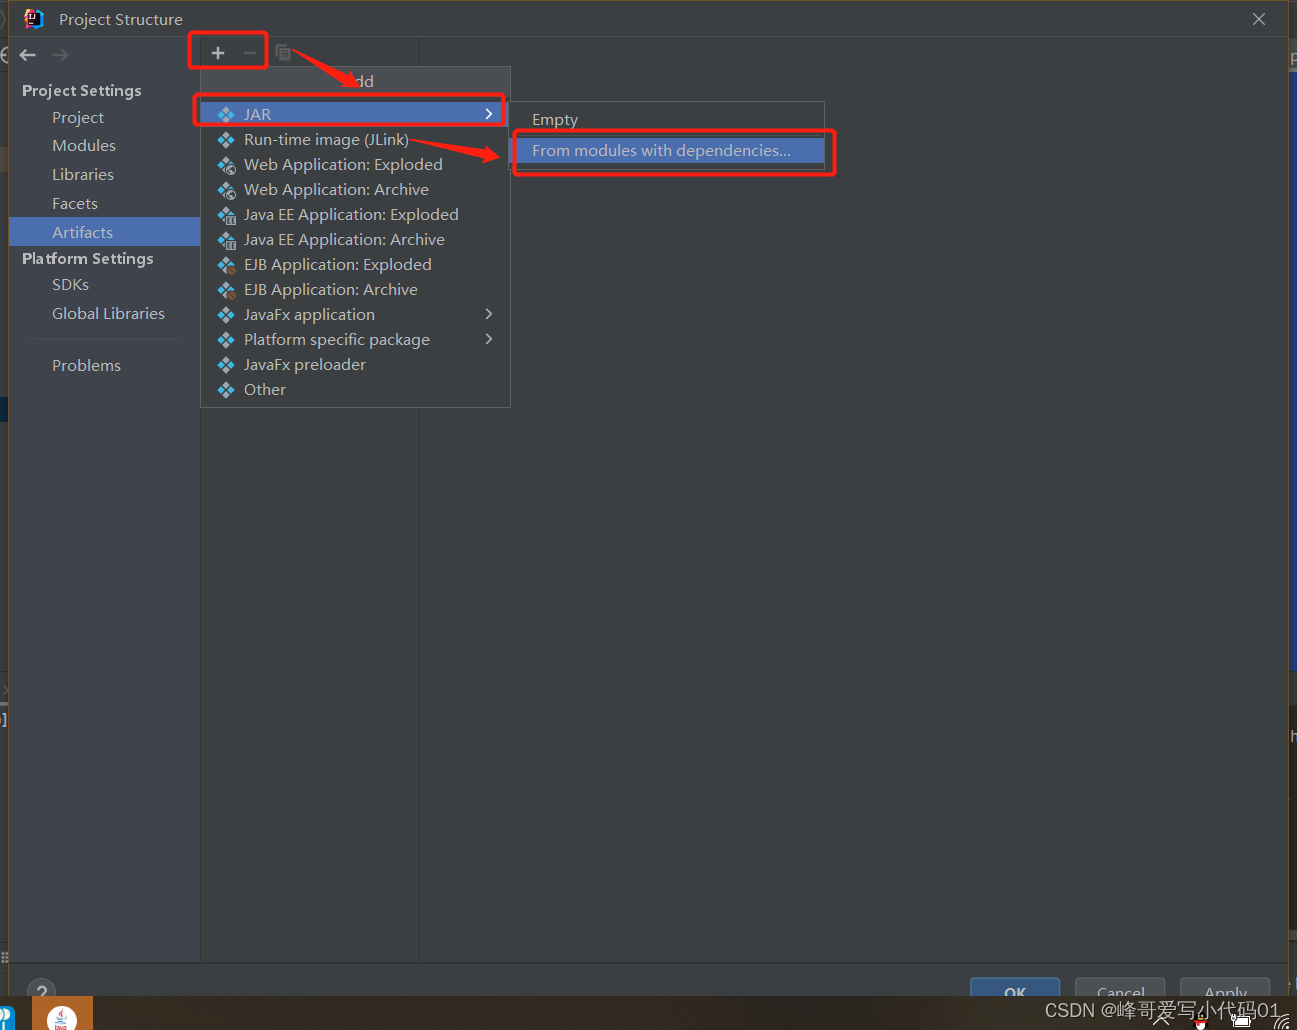
Task: Click the Web Application: Archive icon
Action: [227, 190]
